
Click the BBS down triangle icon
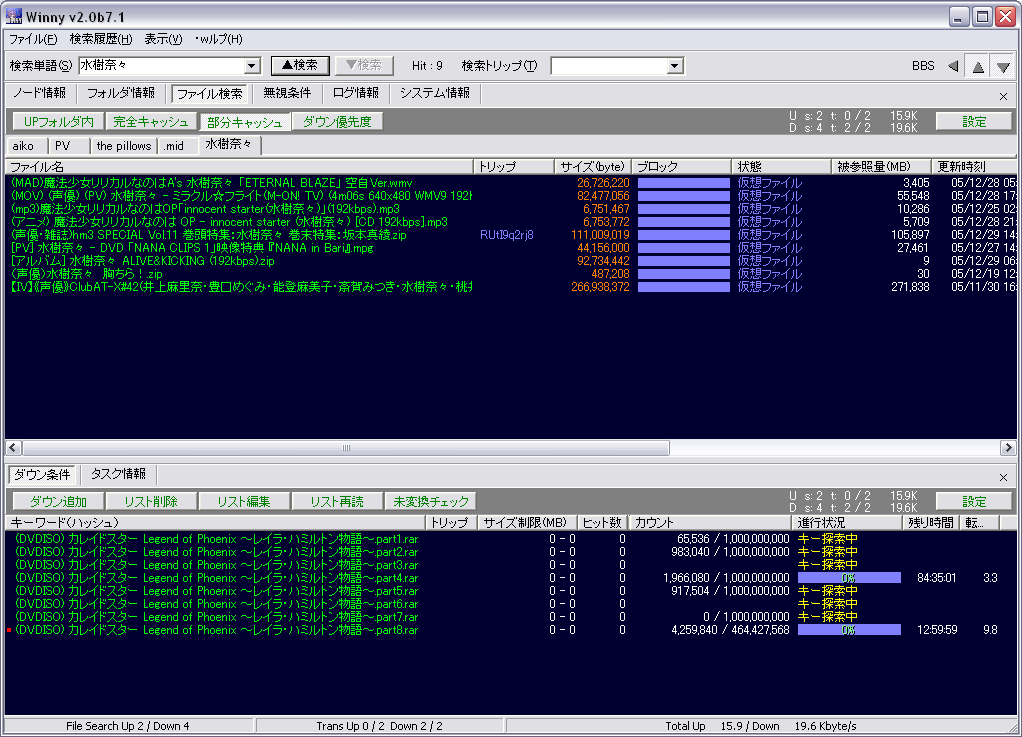coord(1003,66)
